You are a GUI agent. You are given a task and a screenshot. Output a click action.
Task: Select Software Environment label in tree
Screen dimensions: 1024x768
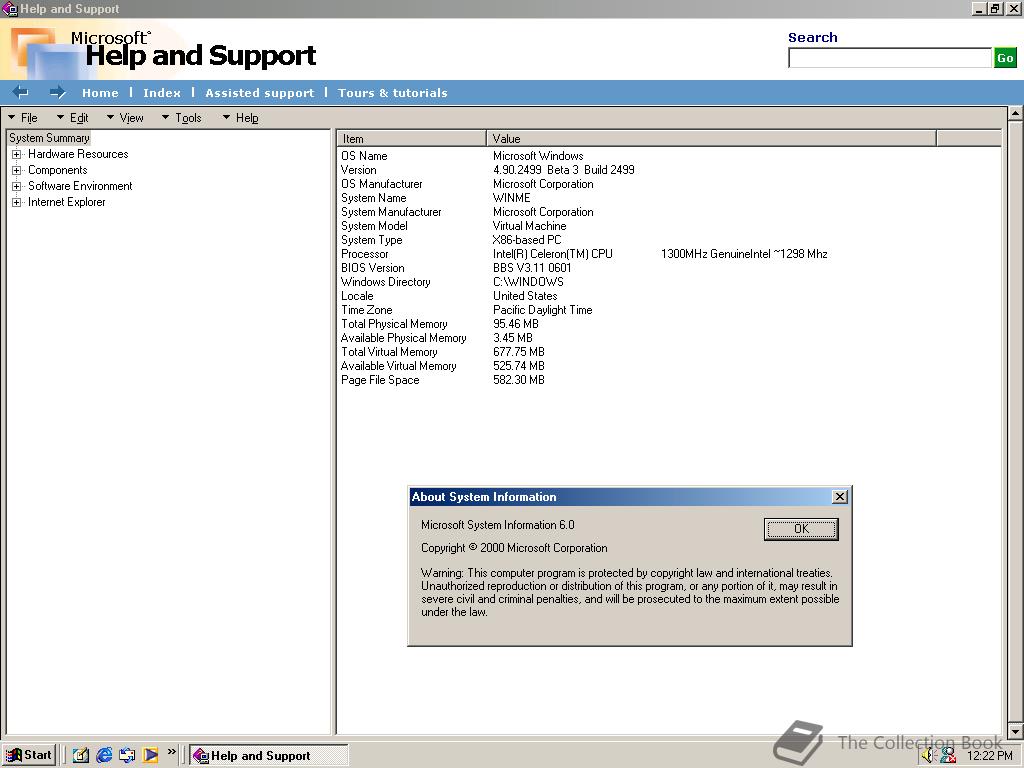tap(80, 186)
